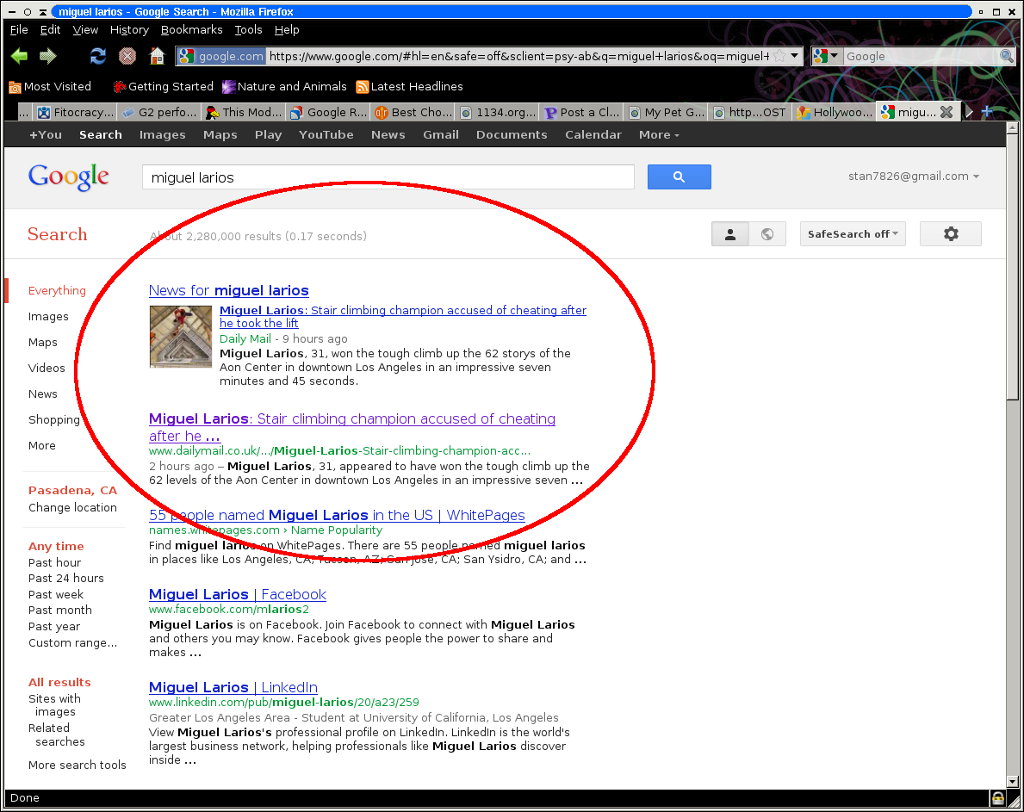Expand More in the left sidebar

pos(42,446)
